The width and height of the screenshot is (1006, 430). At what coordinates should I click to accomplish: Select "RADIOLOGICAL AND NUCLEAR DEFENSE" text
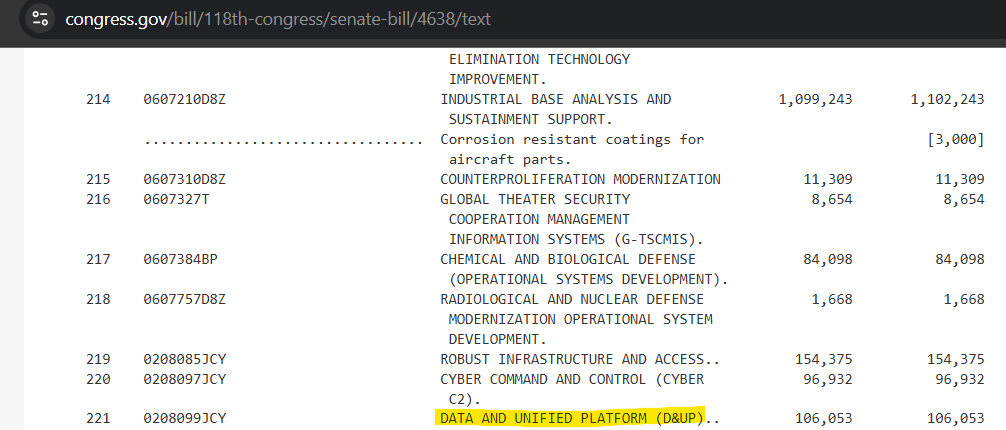(x=572, y=299)
